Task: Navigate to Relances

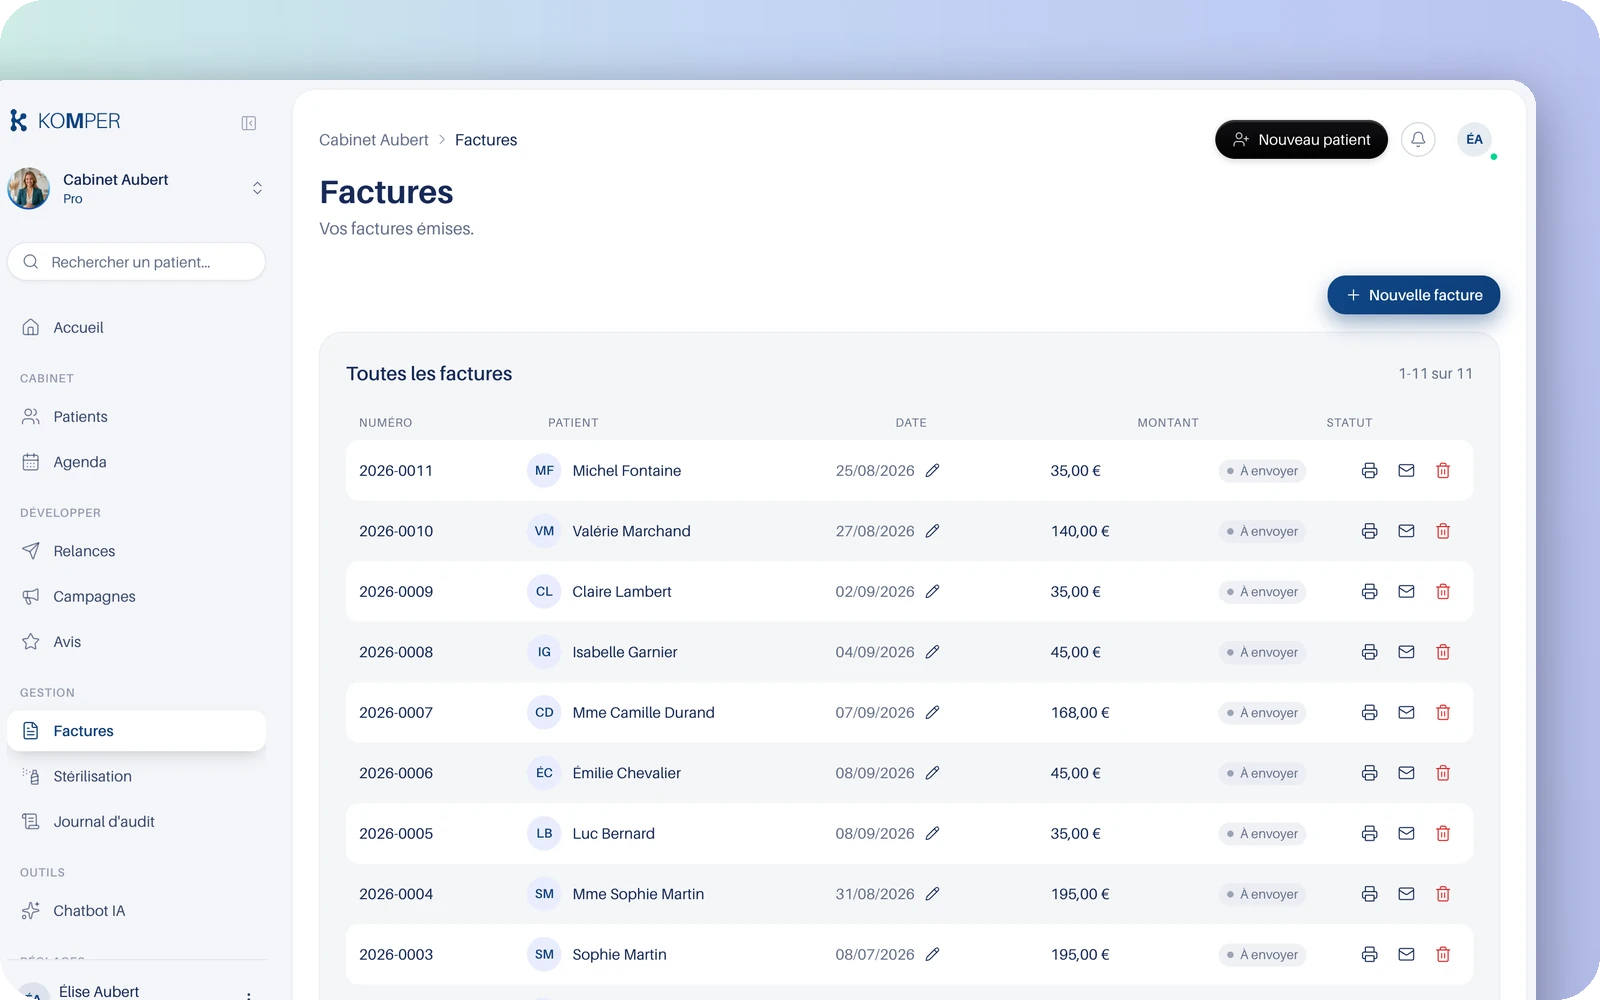Action: 136,551
